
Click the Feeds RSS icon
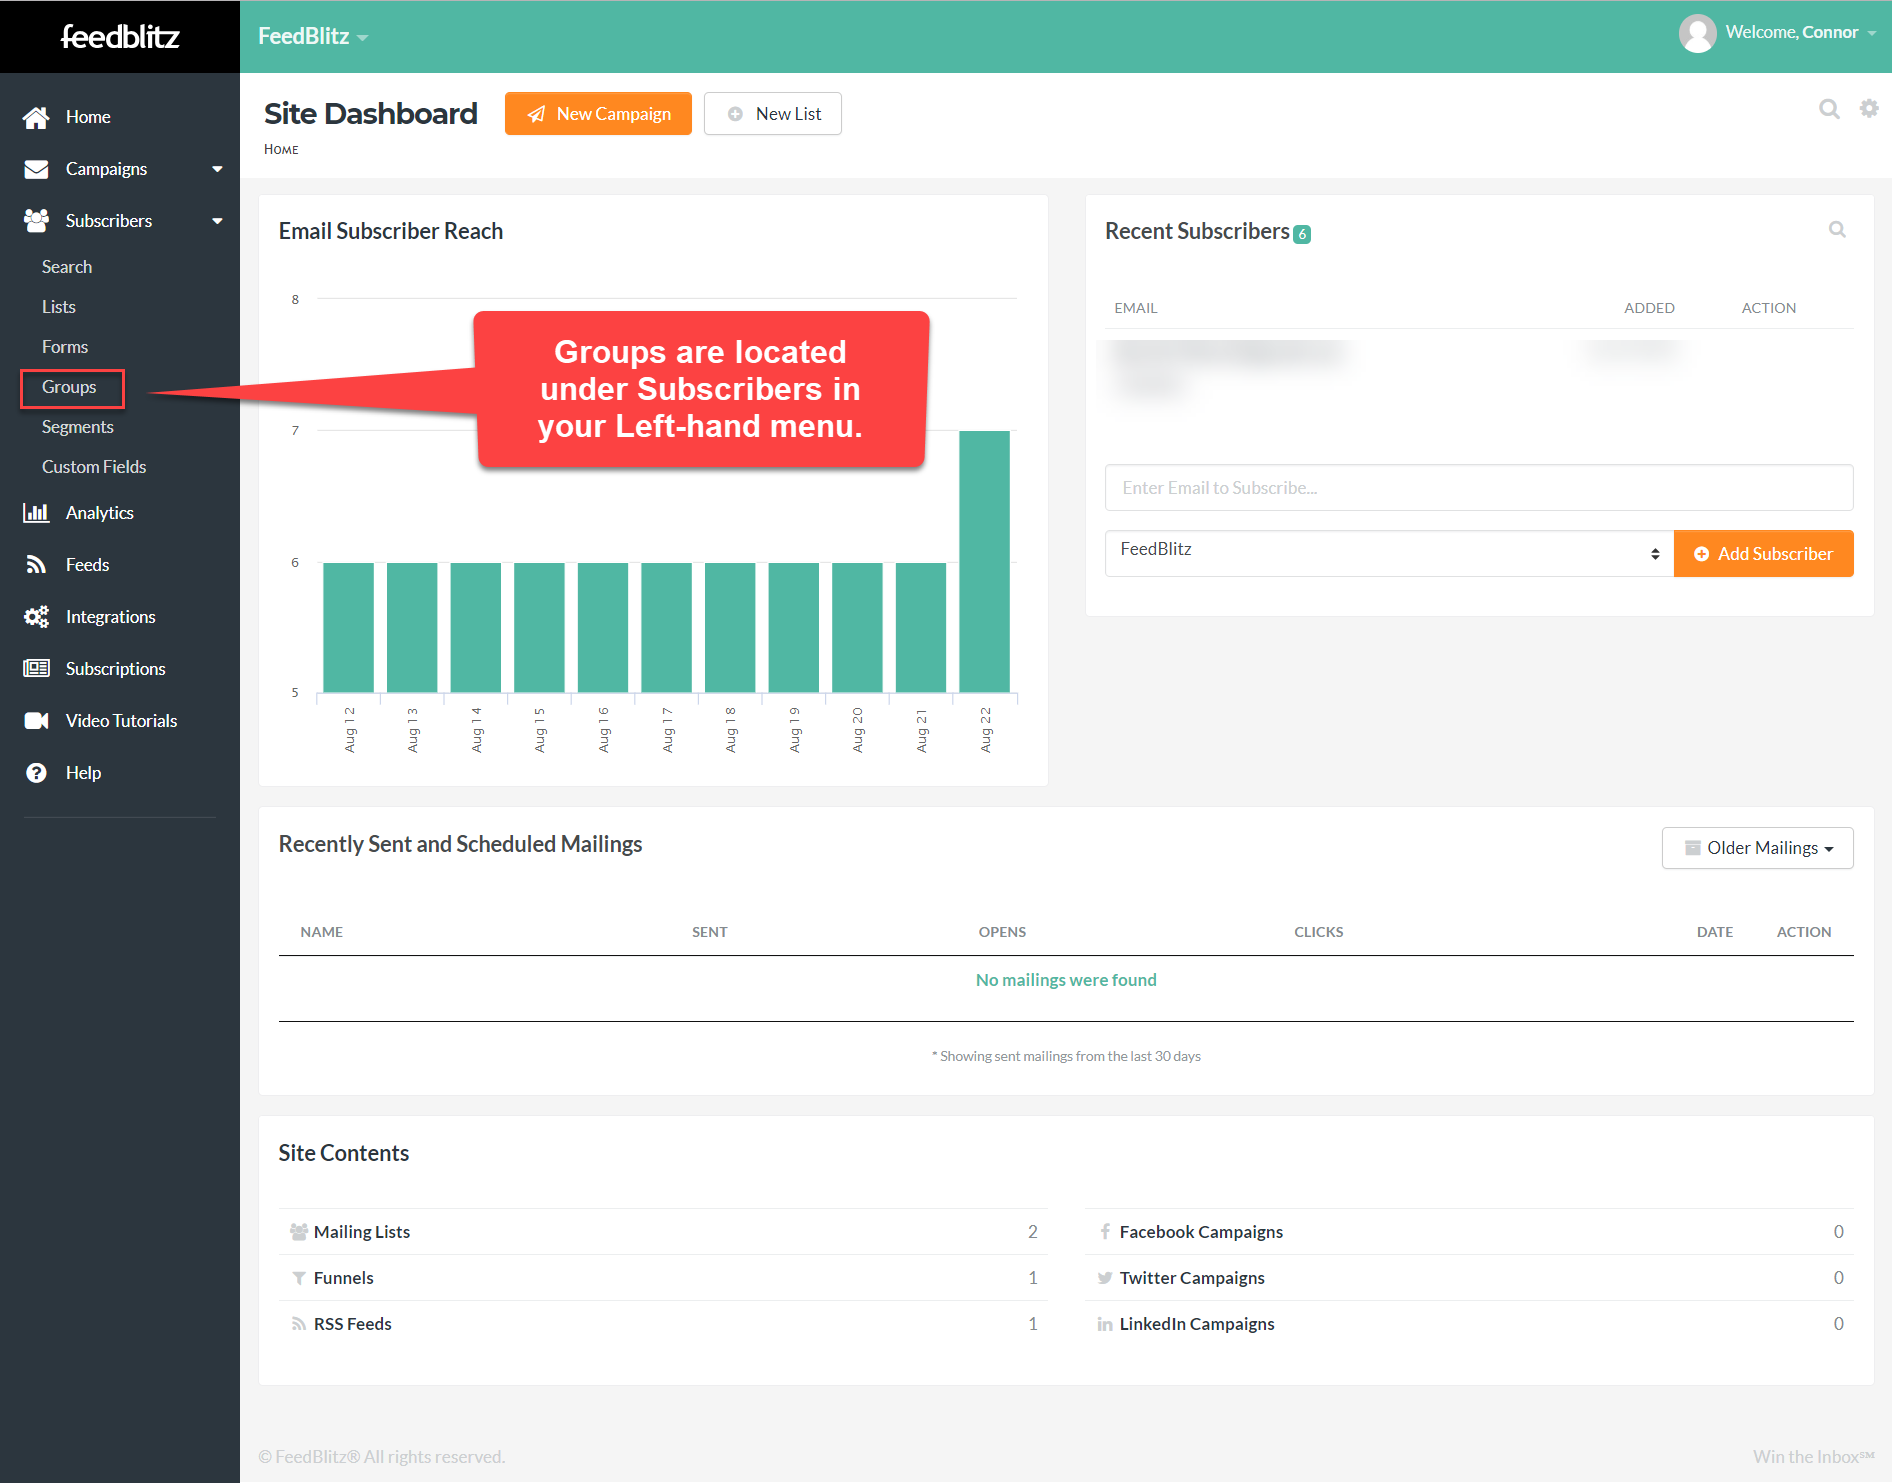[x=36, y=565]
